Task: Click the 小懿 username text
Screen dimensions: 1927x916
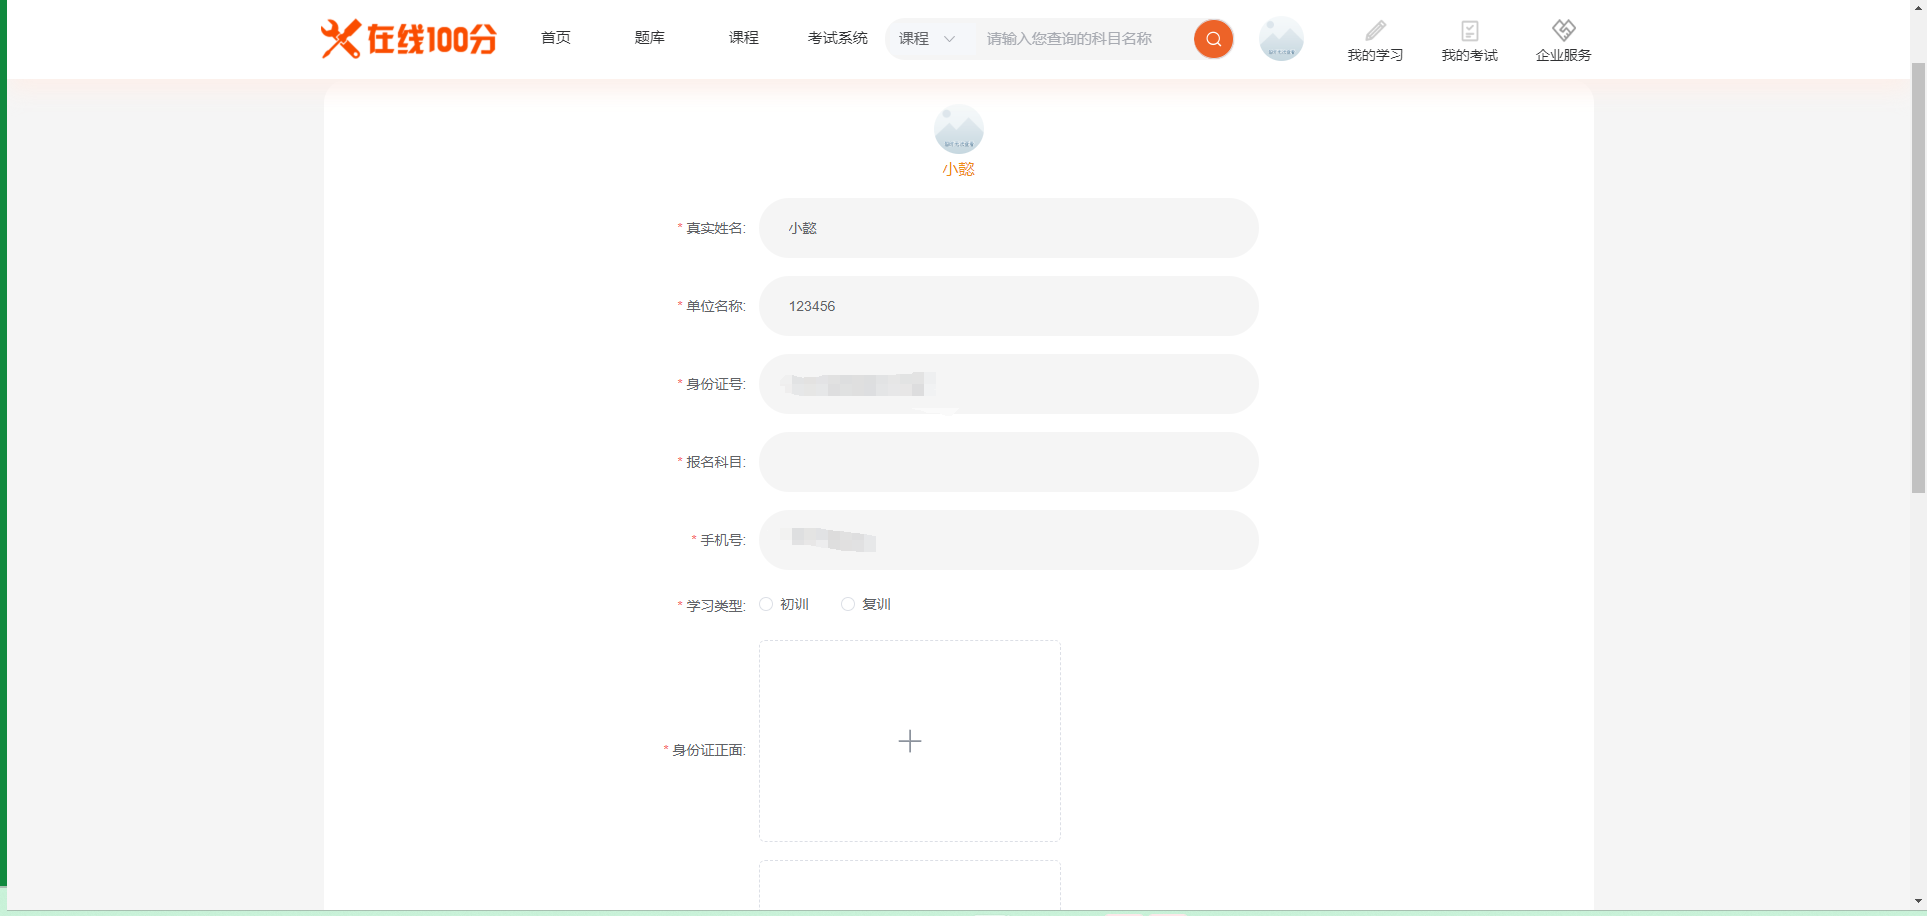Action: pos(958,169)
